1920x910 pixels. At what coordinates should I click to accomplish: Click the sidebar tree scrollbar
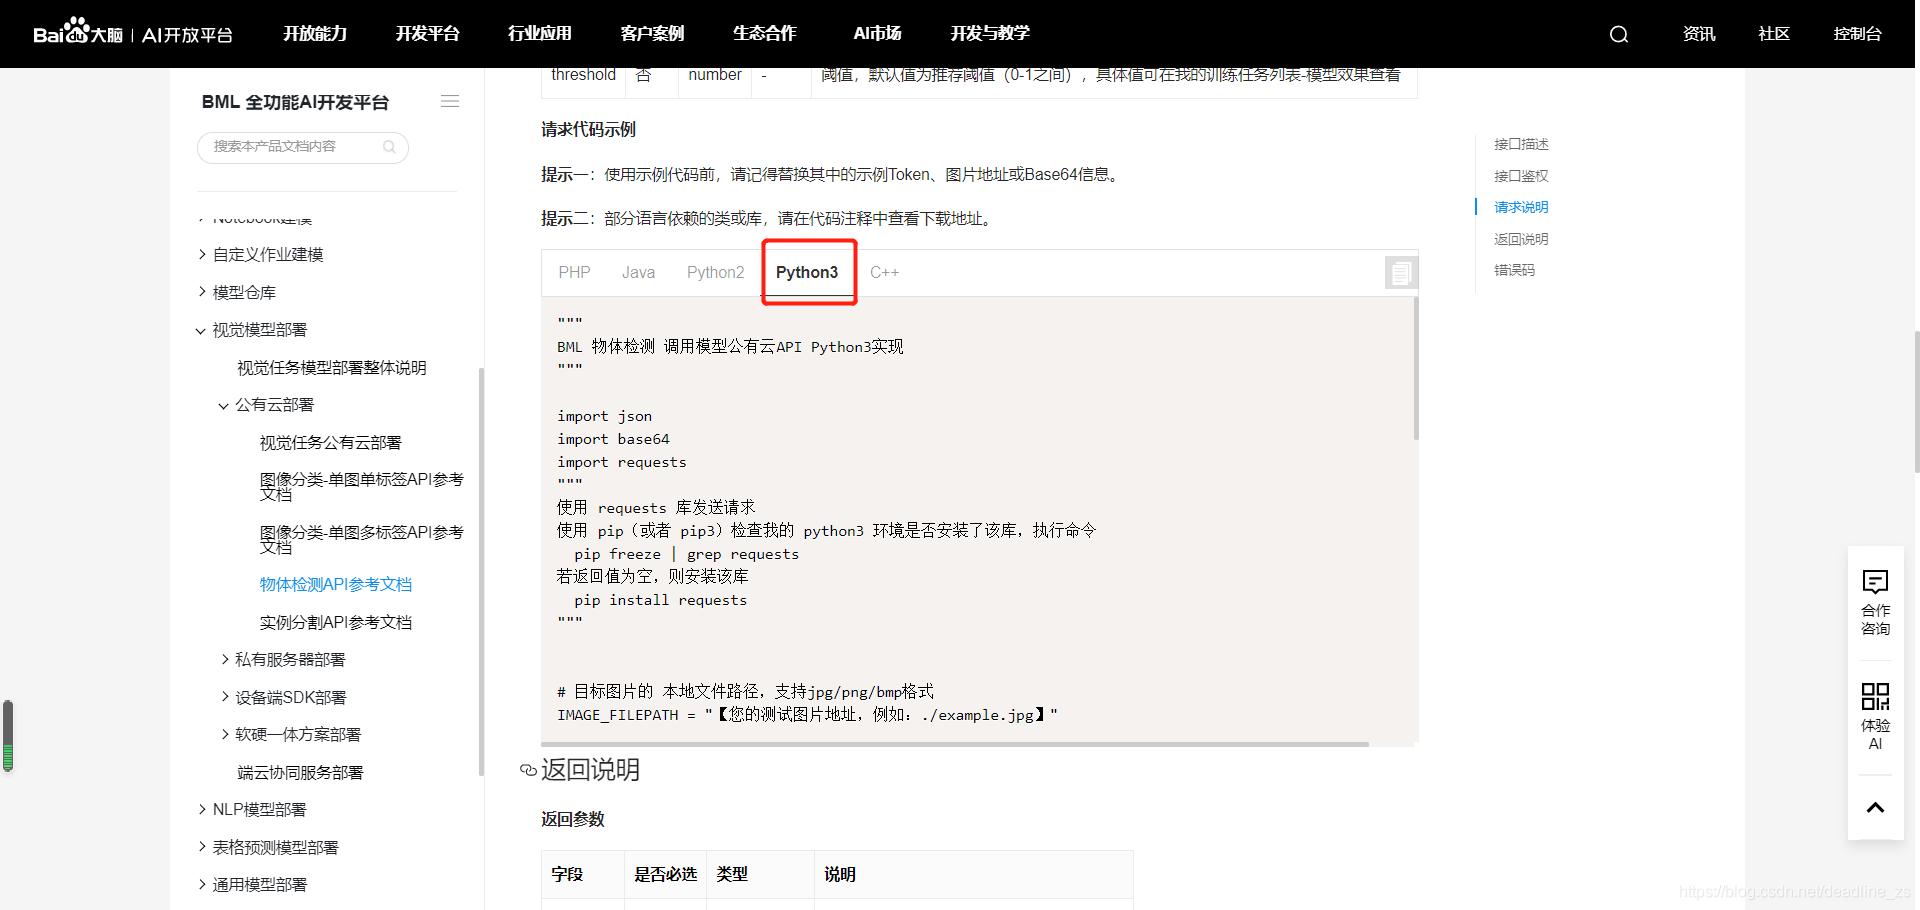481,571
